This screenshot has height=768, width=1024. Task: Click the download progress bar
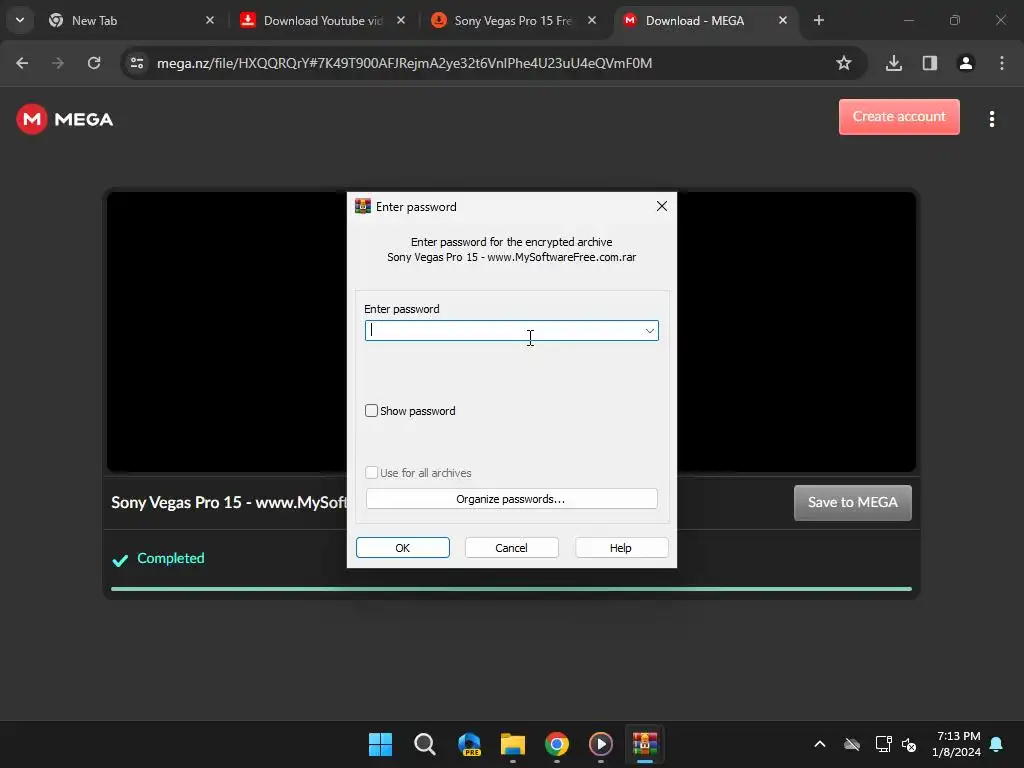(x=511, y=589)
